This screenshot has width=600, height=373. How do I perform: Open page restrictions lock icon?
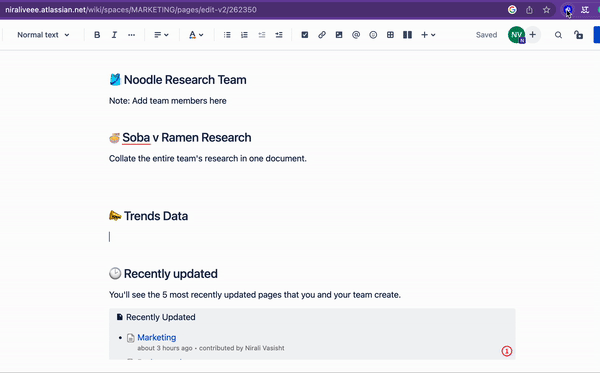578,35
